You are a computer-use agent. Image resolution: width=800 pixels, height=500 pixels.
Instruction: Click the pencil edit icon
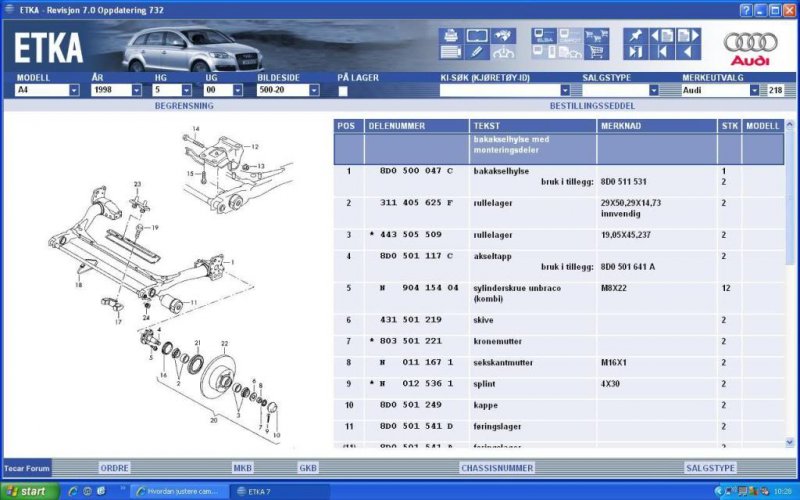(x=477, y=52)
